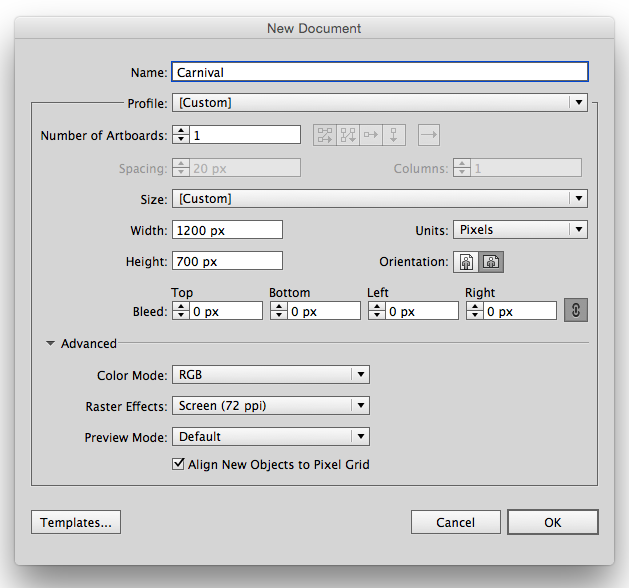This screenshot has width=629, height=588.
Task: Click the right-to-left layout arrow icon
Action: [x=429, y=135]
